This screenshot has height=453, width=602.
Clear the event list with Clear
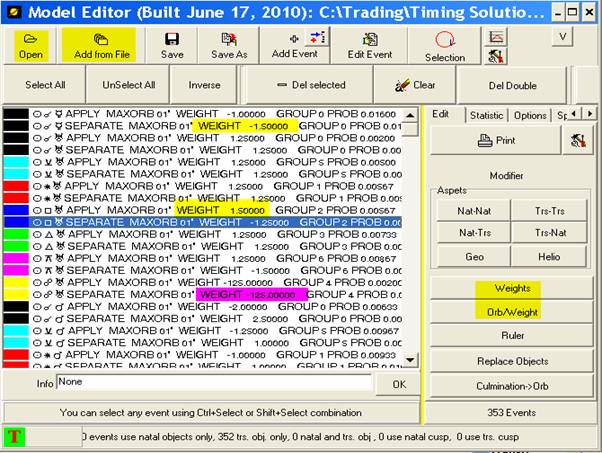coord(415,85)
